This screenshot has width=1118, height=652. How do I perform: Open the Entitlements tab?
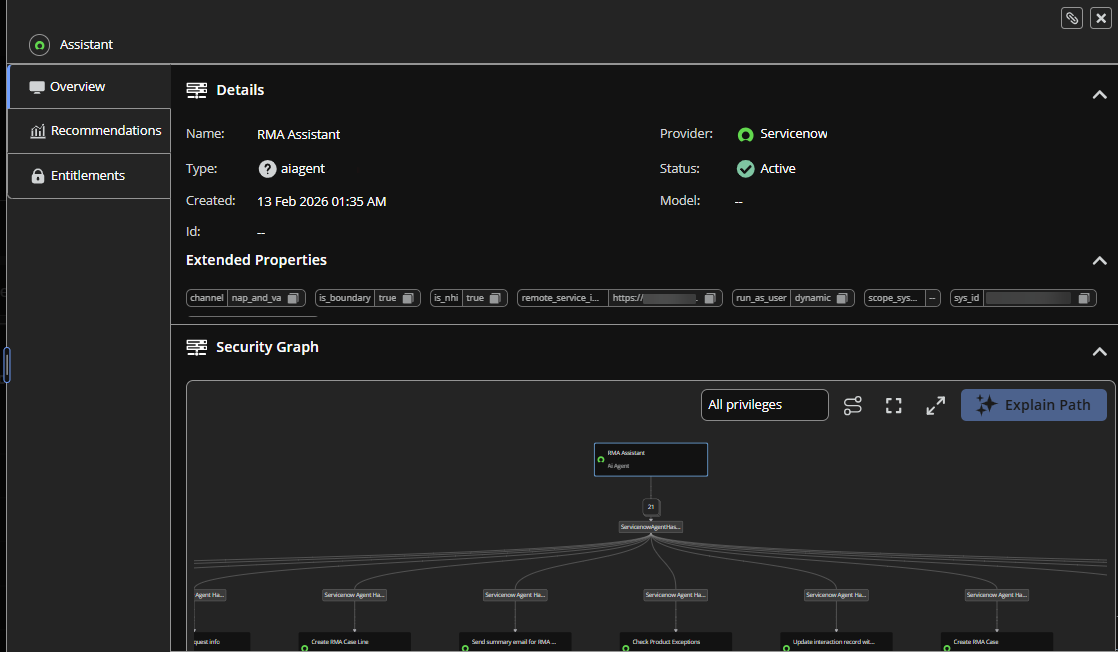point(89,175)
